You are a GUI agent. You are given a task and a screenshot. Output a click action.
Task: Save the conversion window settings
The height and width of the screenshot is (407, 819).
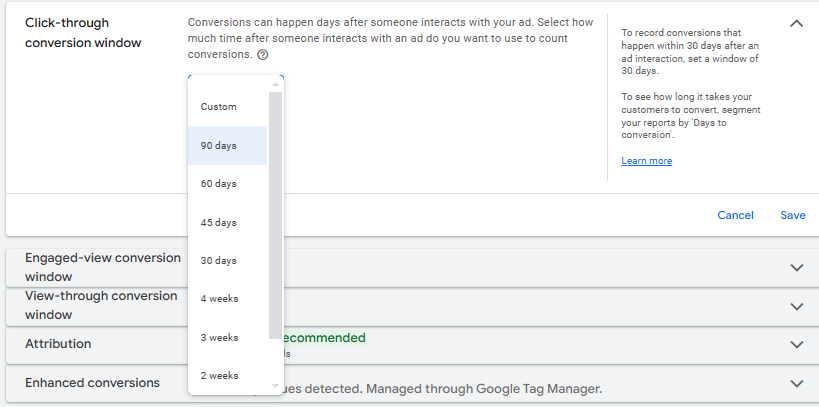pos(793,215)
